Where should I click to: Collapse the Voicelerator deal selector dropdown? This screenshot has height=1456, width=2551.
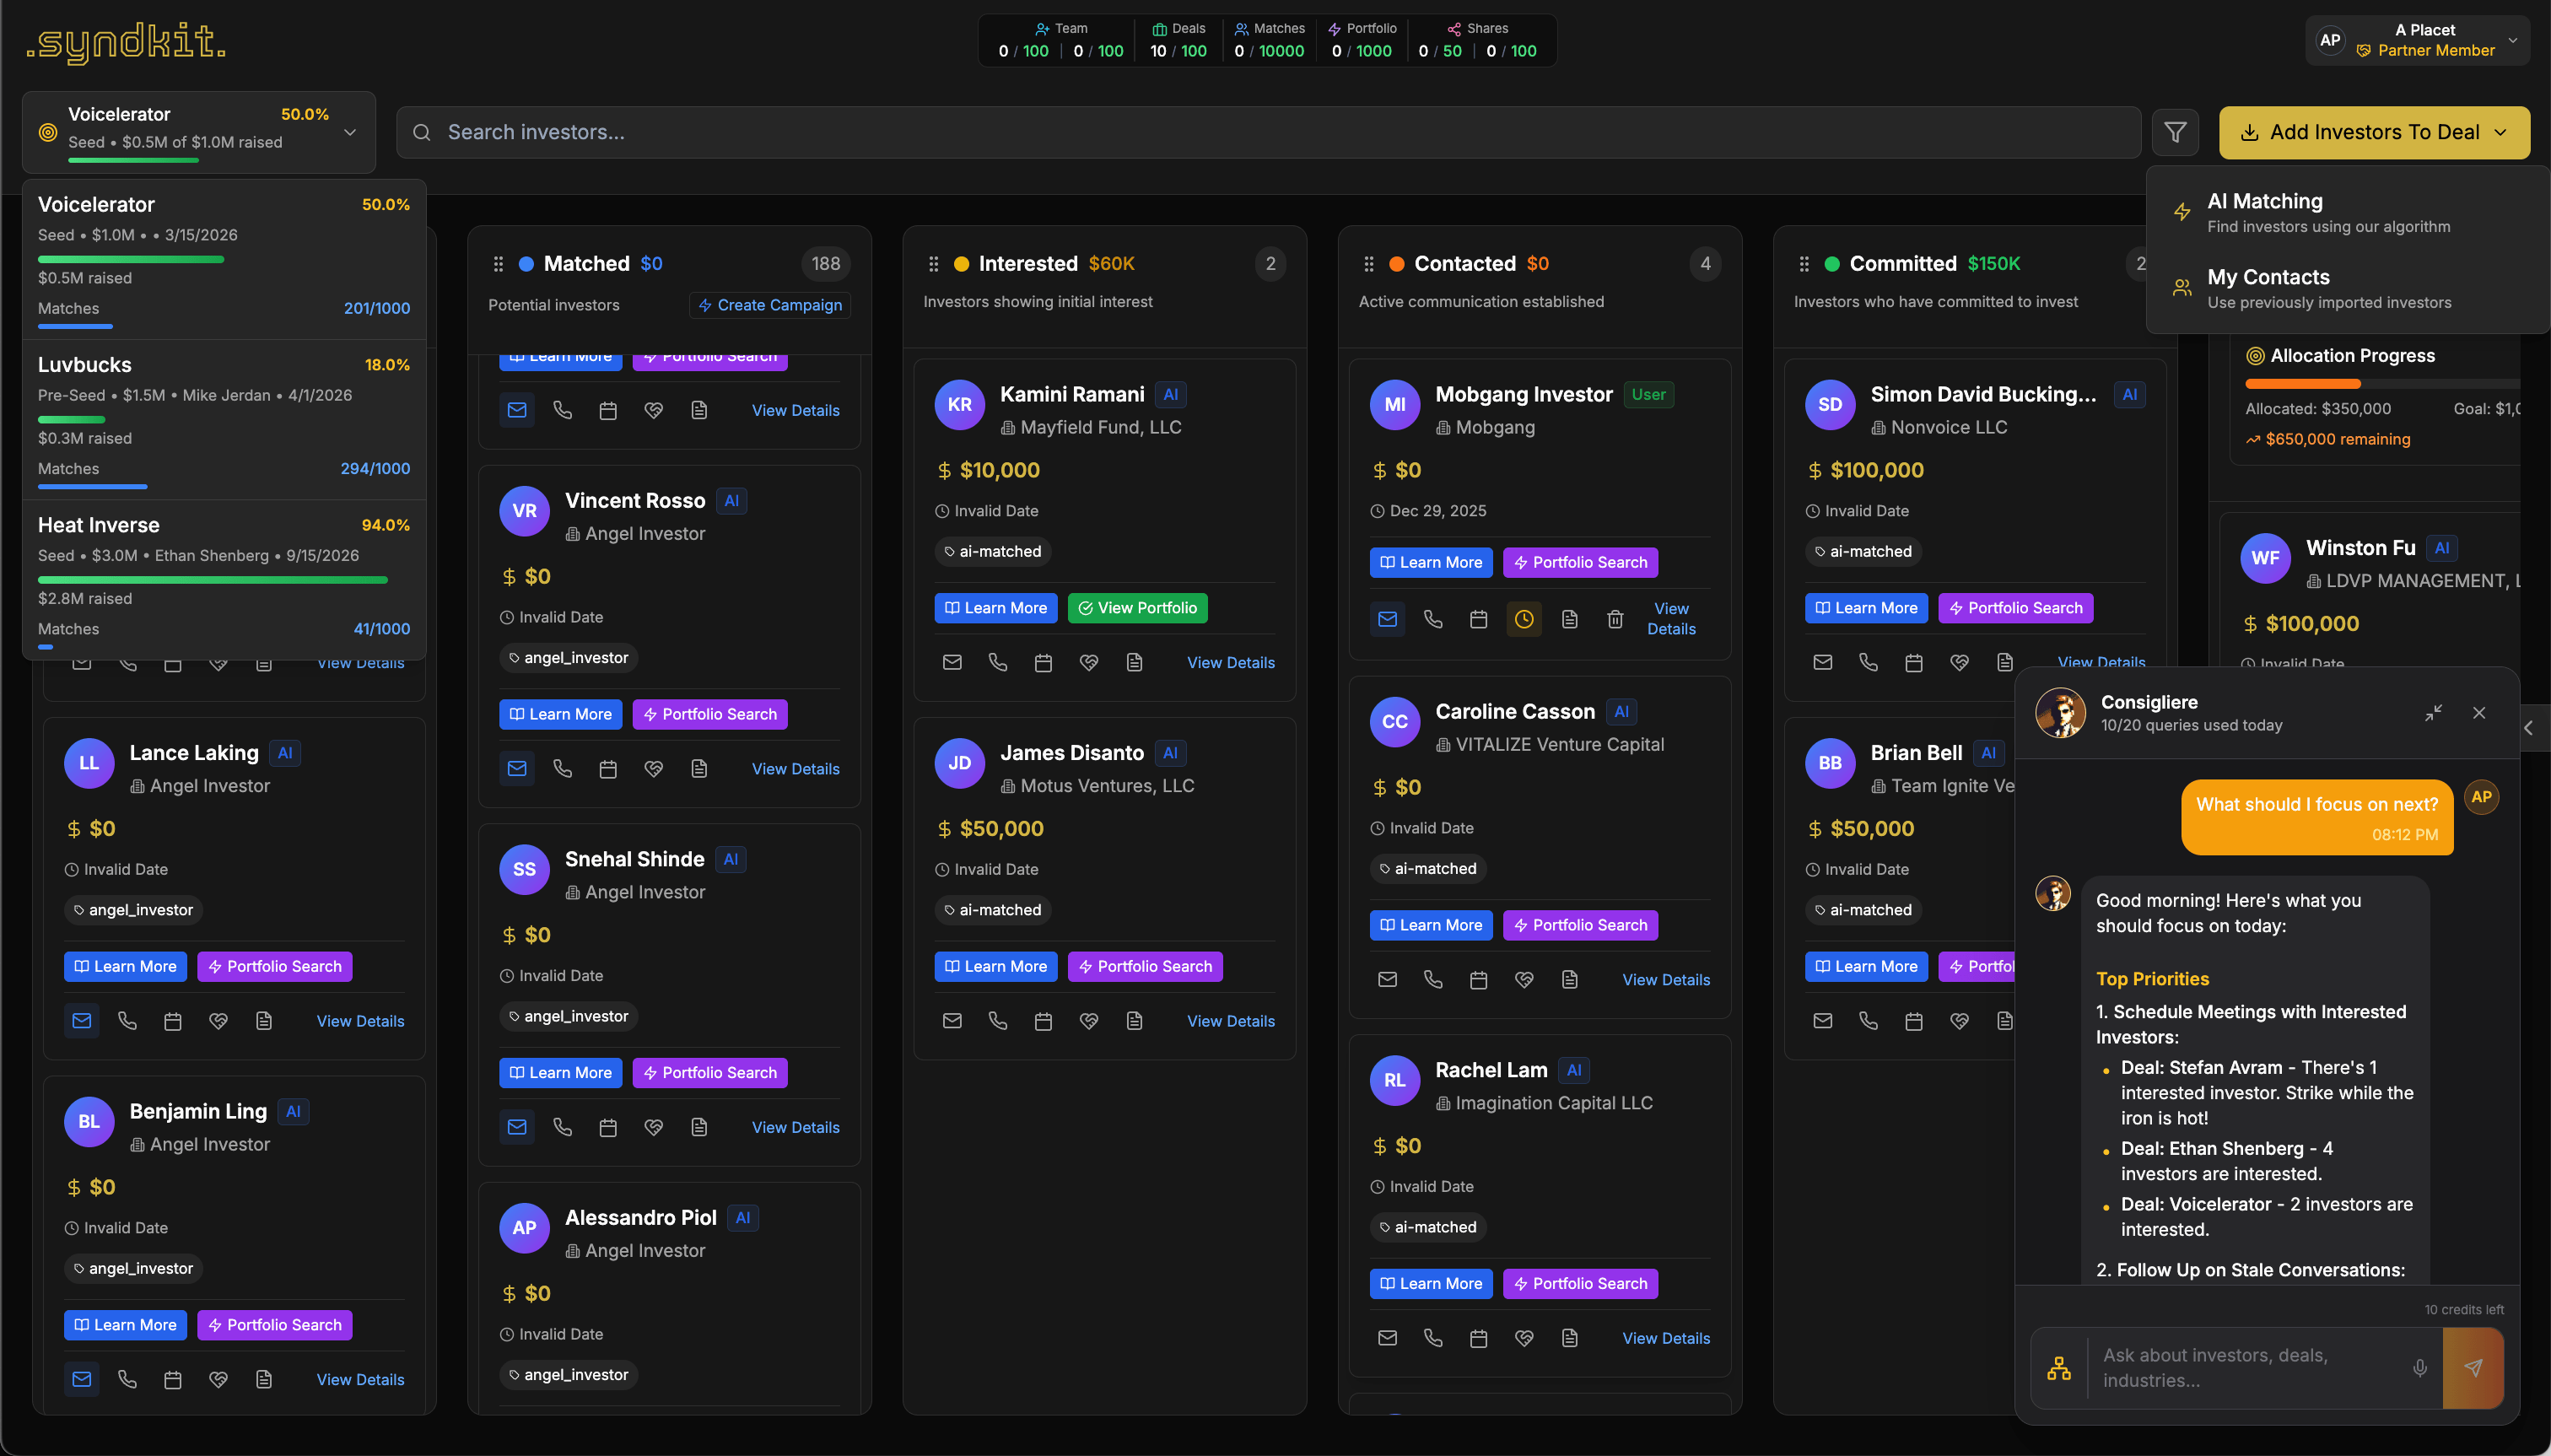199,132
